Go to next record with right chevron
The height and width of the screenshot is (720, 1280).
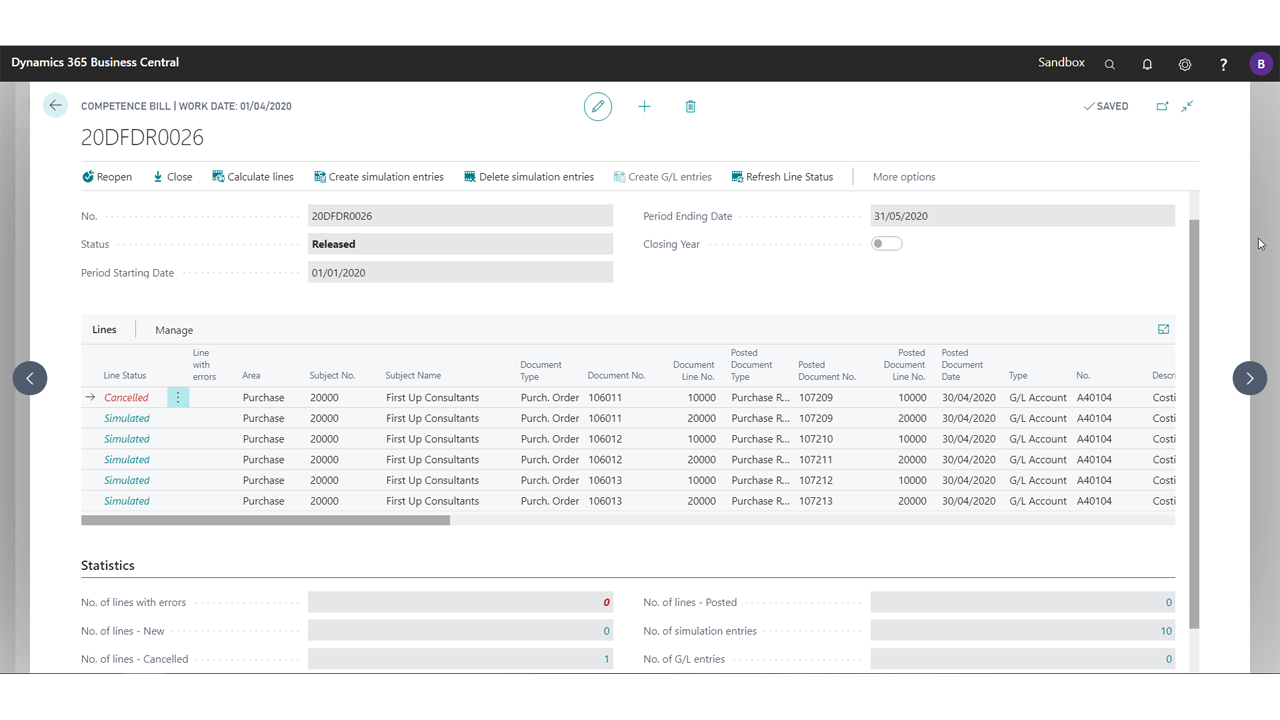[x=1249, y=378]
